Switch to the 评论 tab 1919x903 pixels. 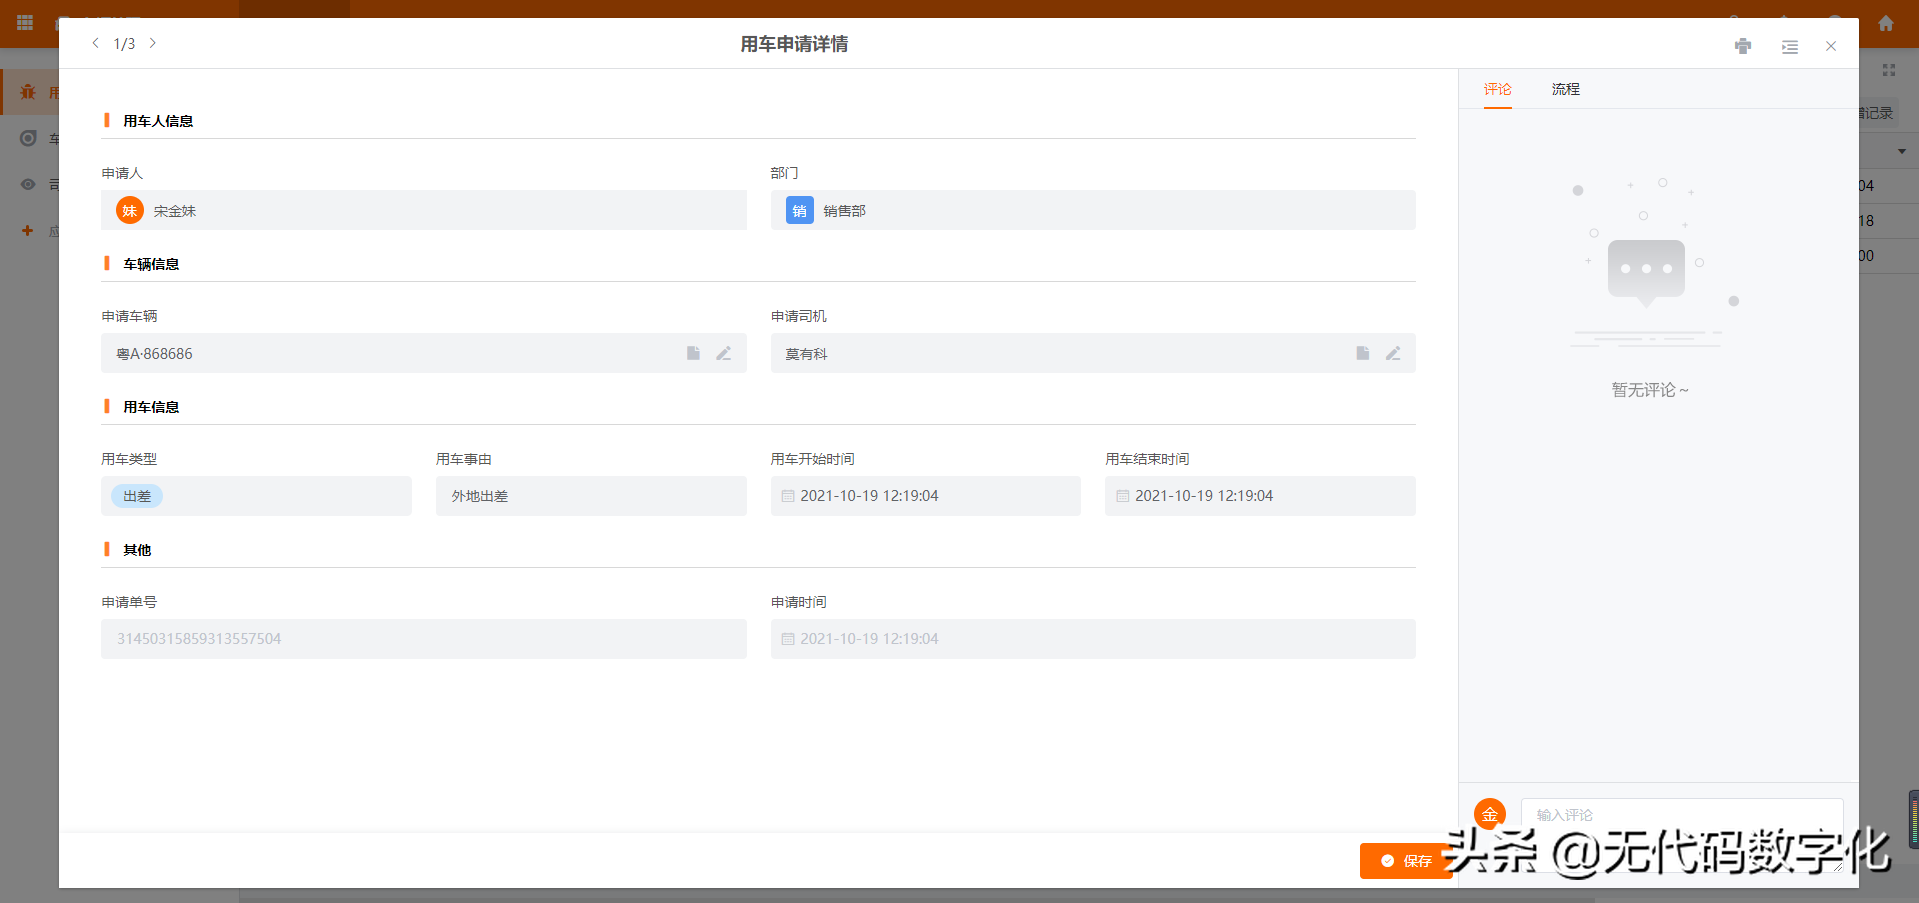pos(1497,89)
